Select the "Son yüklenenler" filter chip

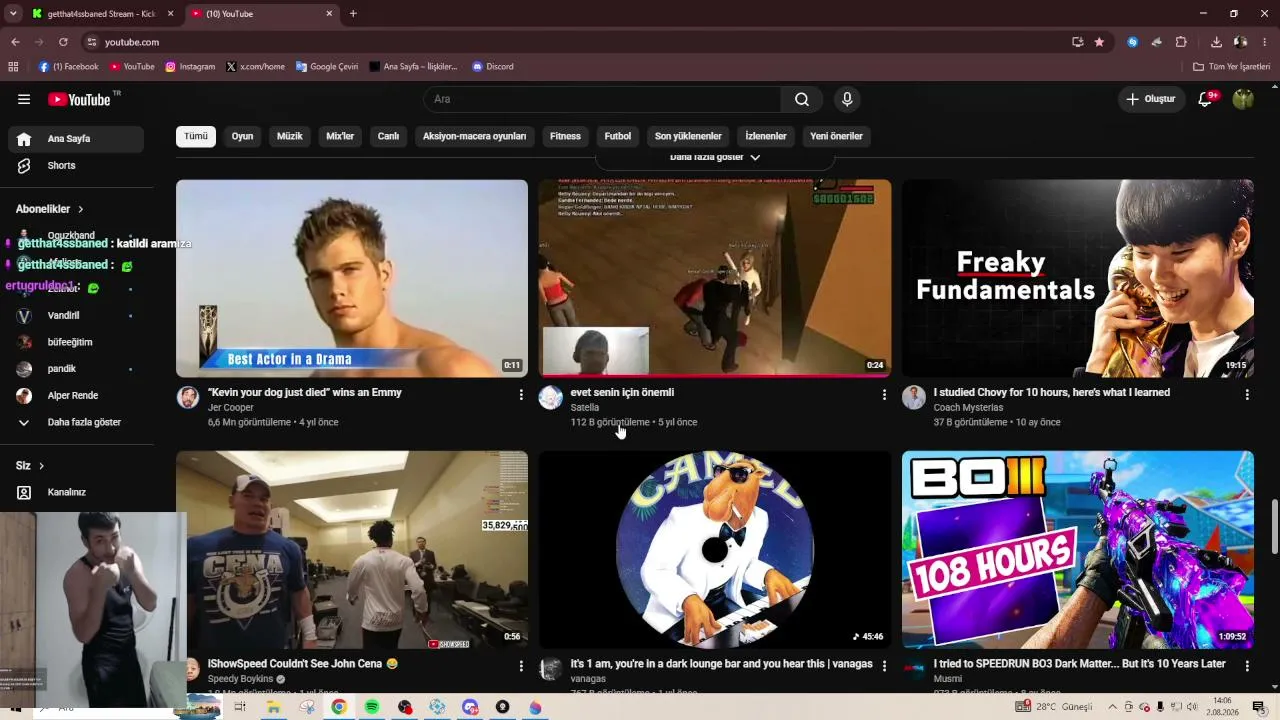(x=688, y=136)
